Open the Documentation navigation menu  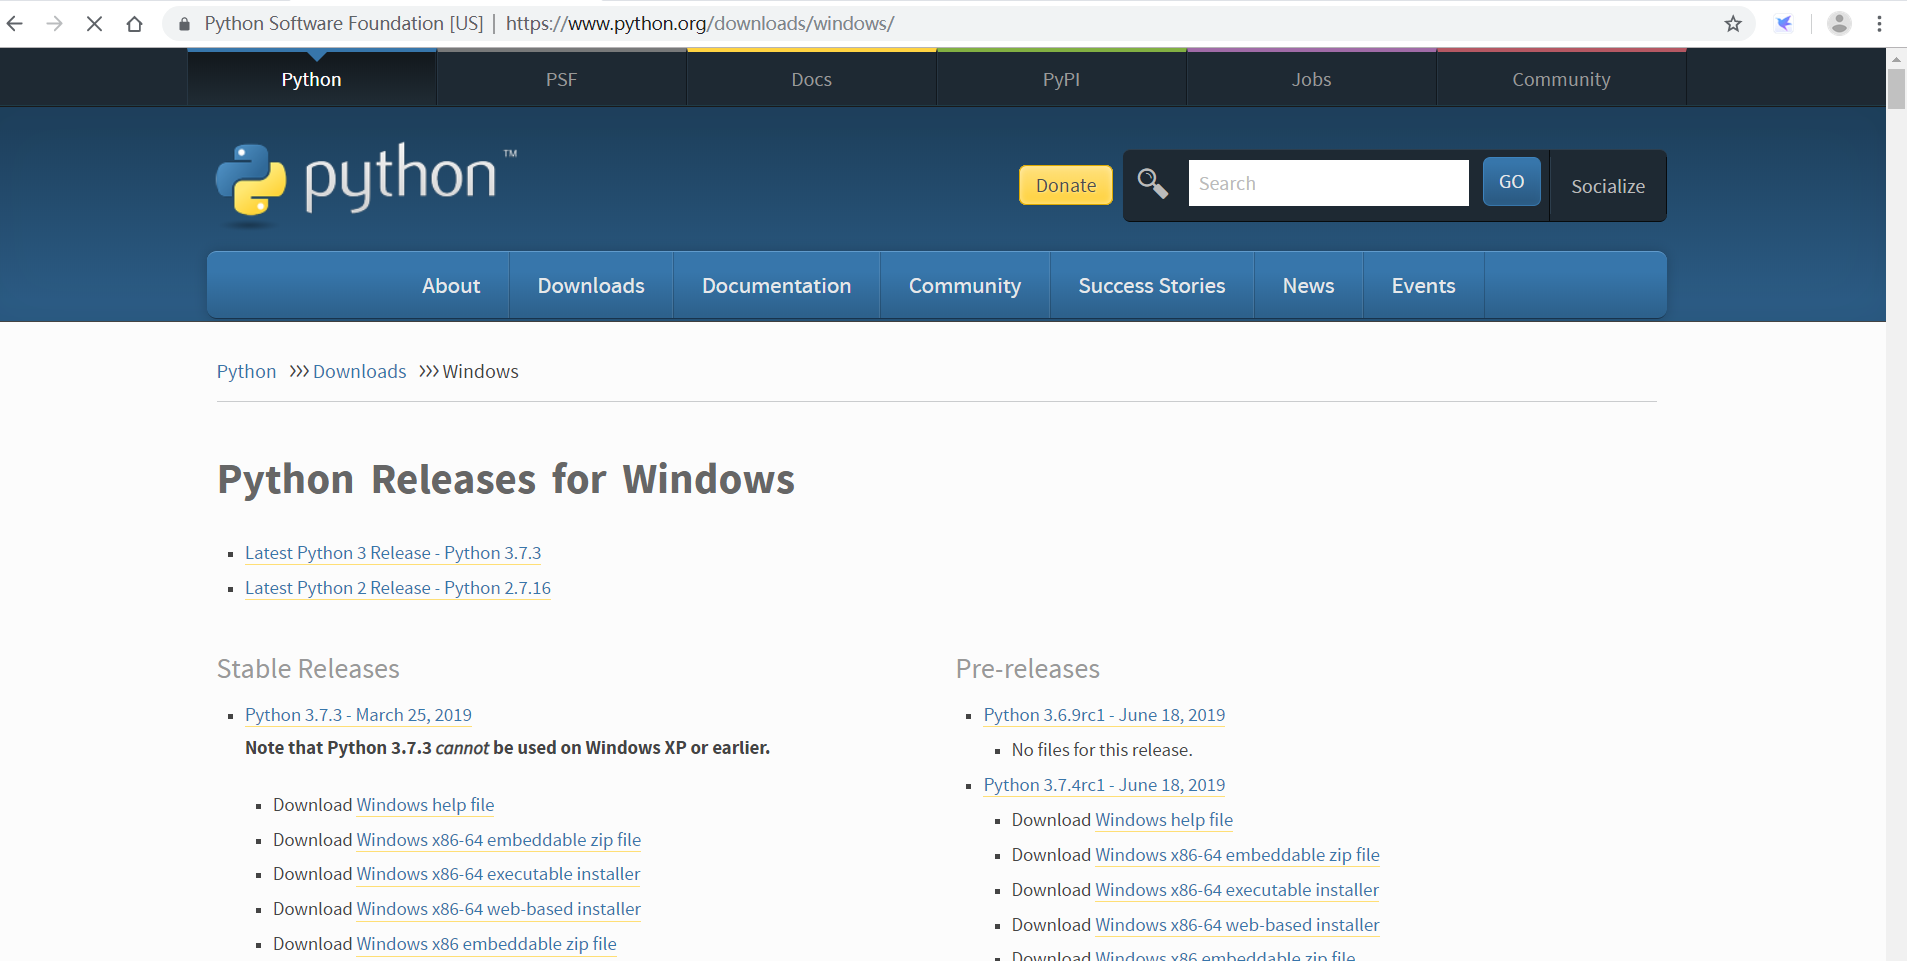(776, 286)
